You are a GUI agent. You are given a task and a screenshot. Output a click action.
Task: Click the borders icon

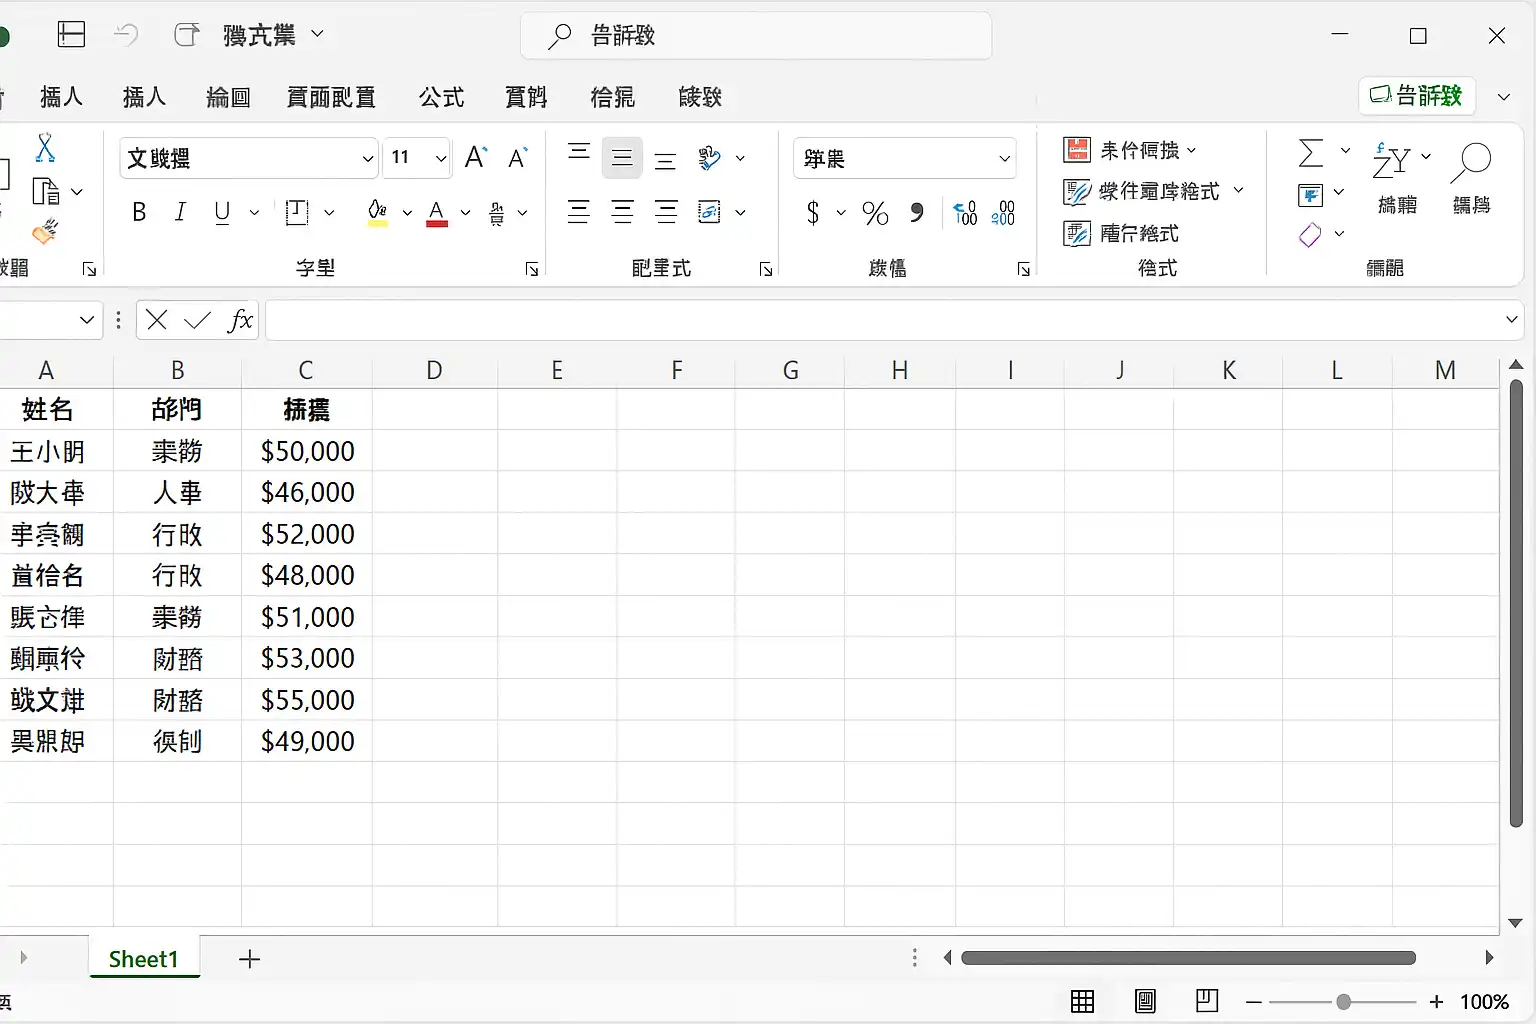tap(297, 212)
